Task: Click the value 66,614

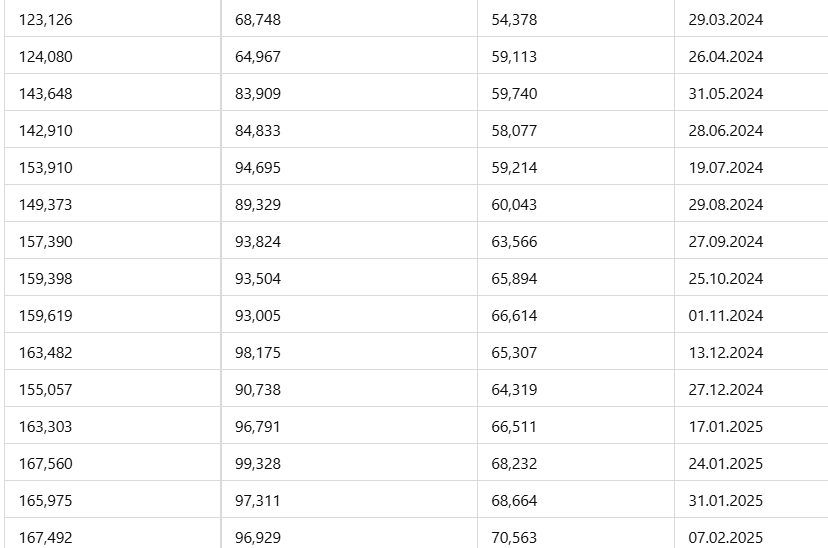Action: click(514, 315)
